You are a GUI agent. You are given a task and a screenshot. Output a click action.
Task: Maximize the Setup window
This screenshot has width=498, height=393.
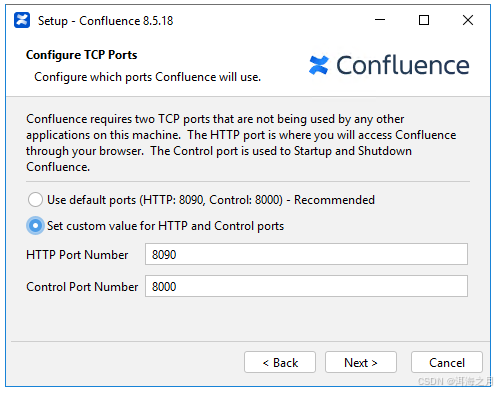(424, 20)
